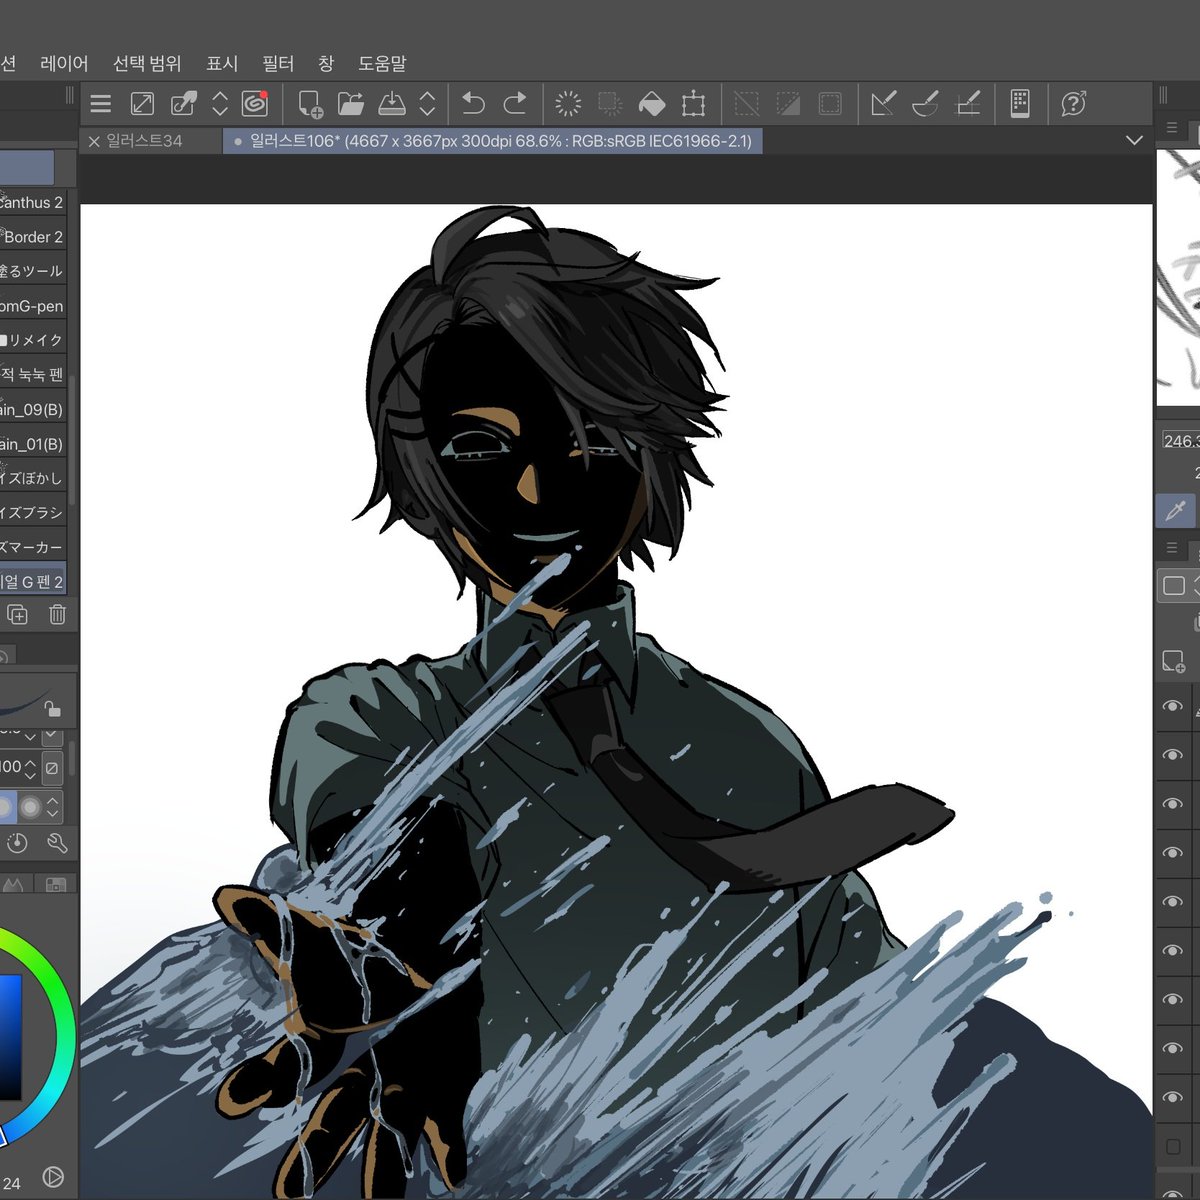Screen dimensions: 1200x1200
Task: Click the diagonal arrows icon in command bar
Action: [142, 104]
